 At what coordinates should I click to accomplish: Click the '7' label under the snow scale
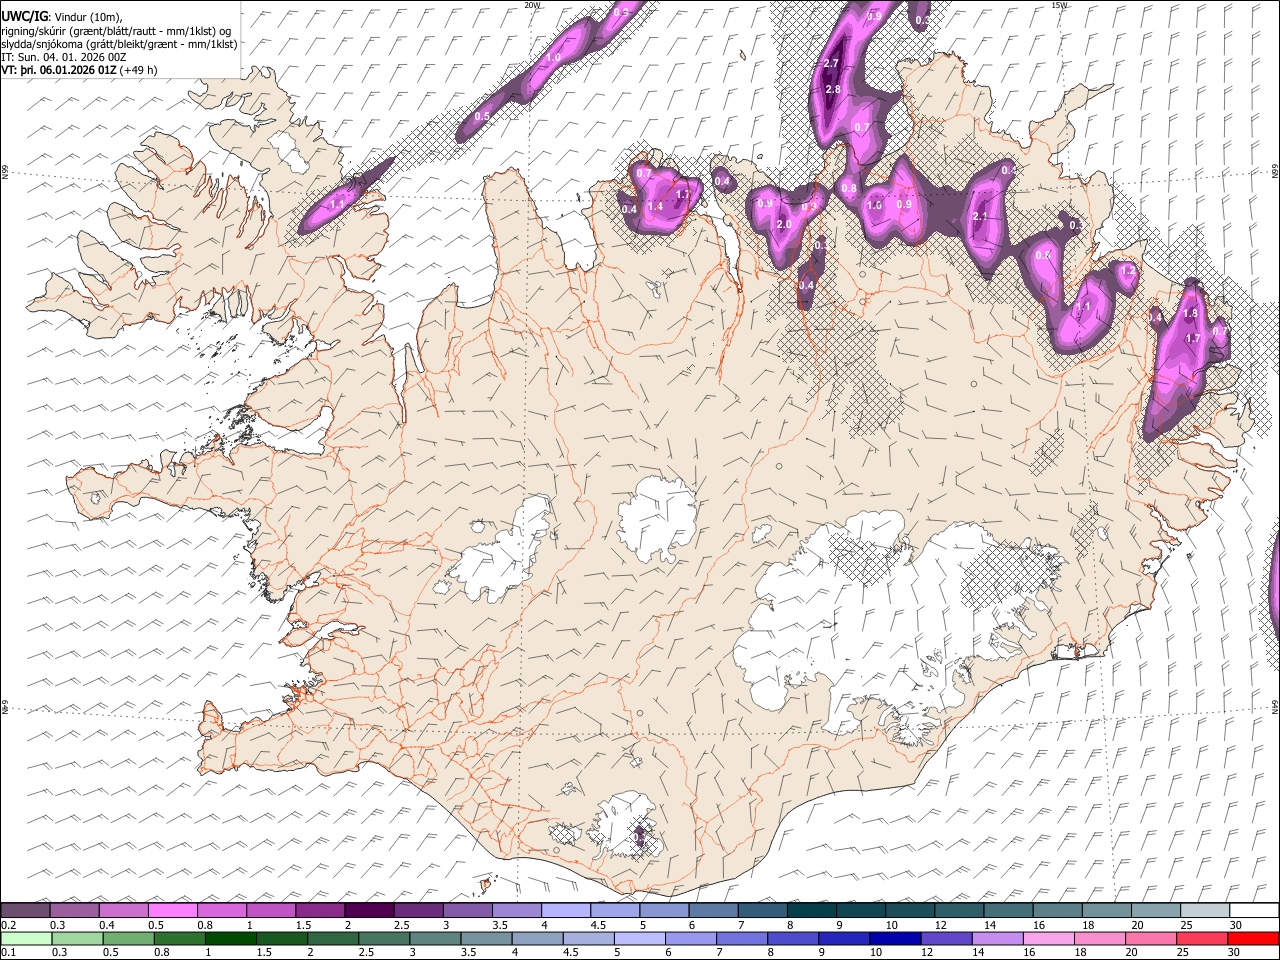tap(741, 925)
